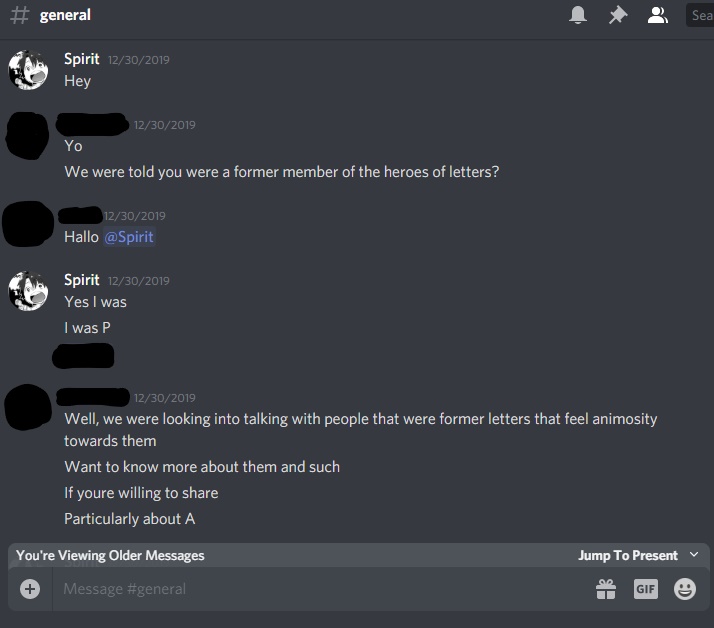Show pinned messages with pin icon
The image size is (714, 628).
click(x=617, y=15)
